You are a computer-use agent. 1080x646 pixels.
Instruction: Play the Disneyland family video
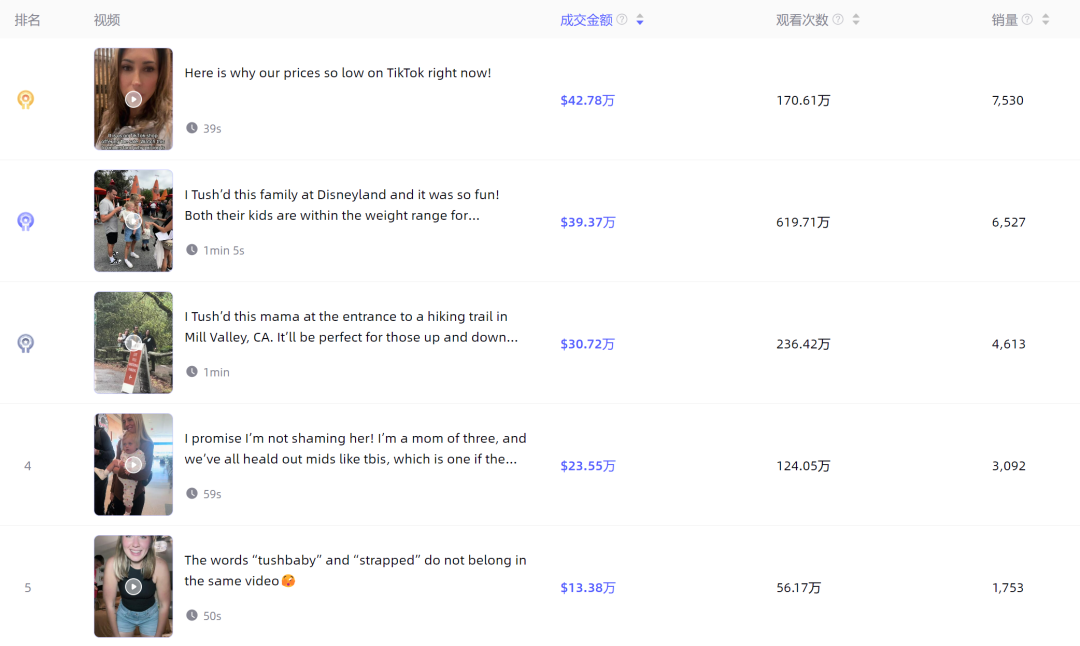pos(133,221)
